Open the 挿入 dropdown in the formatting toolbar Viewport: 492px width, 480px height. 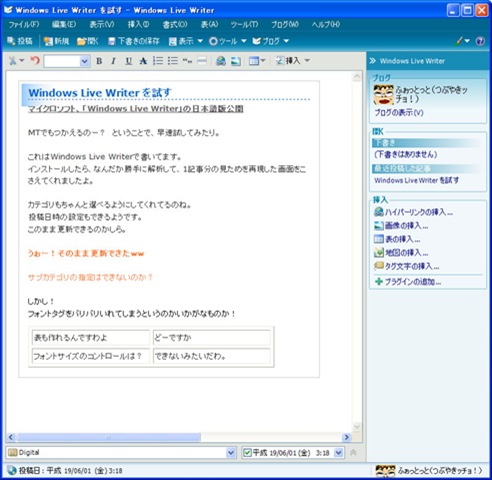pos(293,61)
